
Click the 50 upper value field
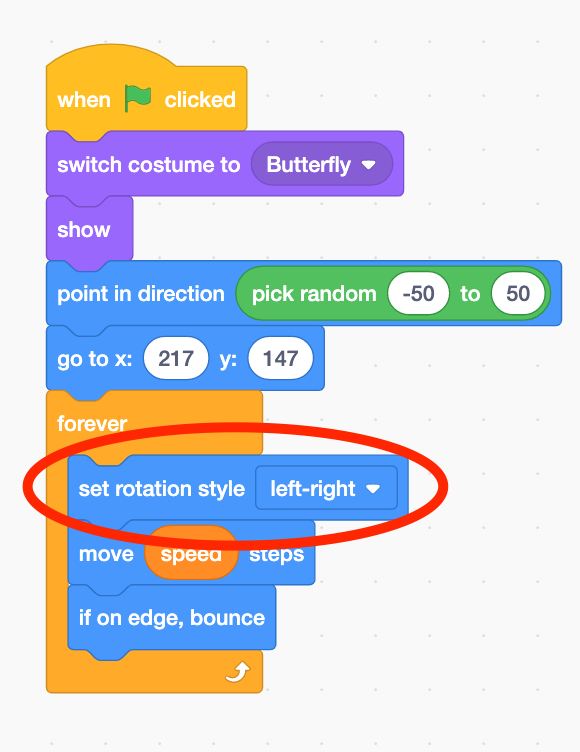pos(518,294)
